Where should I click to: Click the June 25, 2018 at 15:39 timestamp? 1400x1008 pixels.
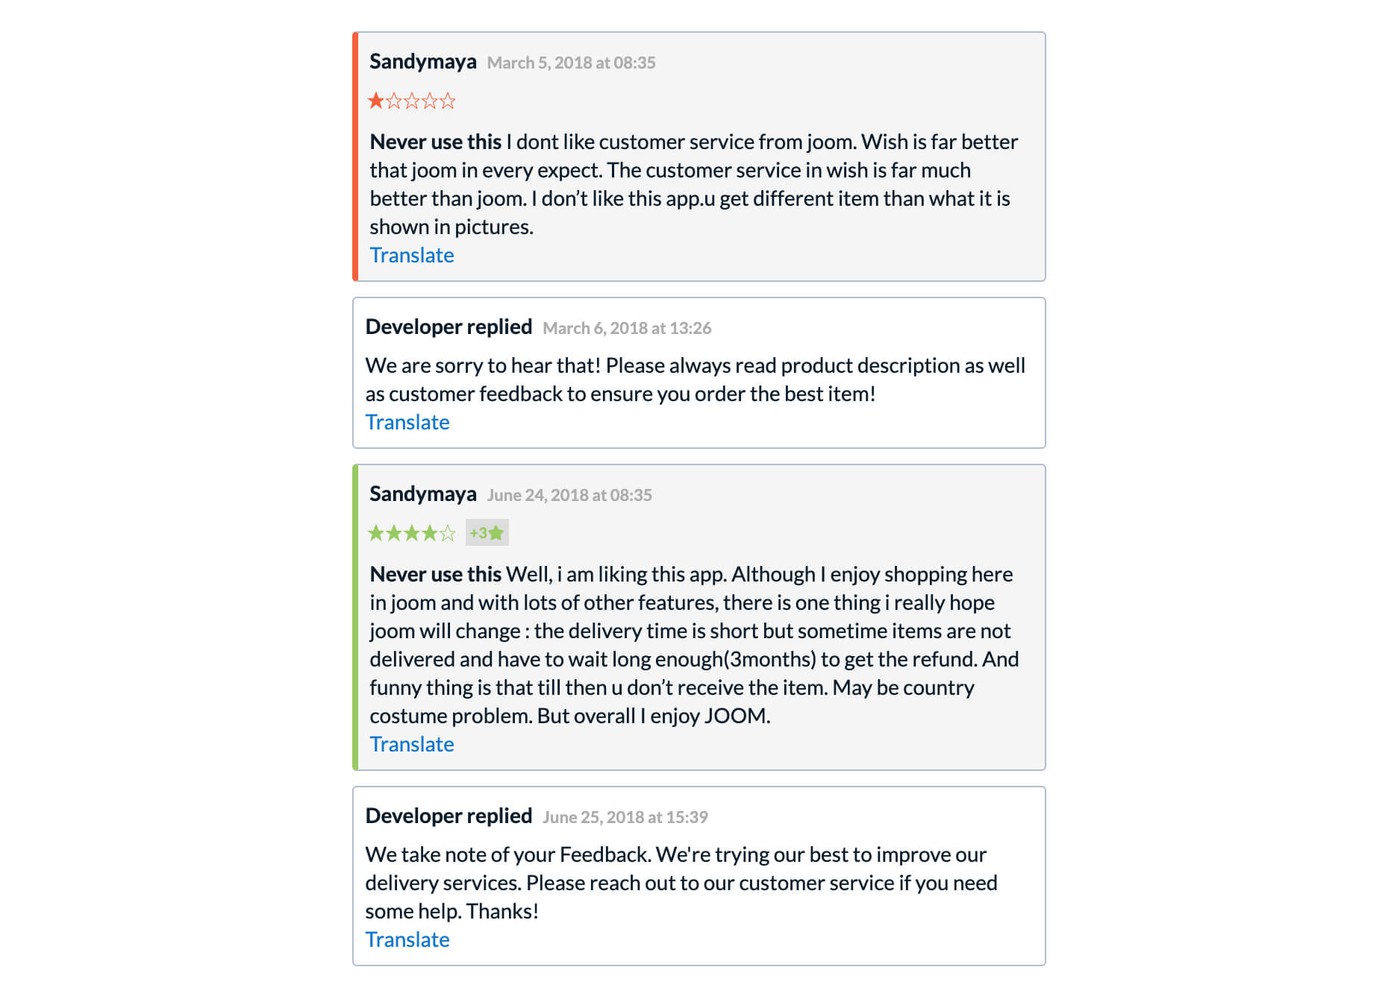pos(625,817)
